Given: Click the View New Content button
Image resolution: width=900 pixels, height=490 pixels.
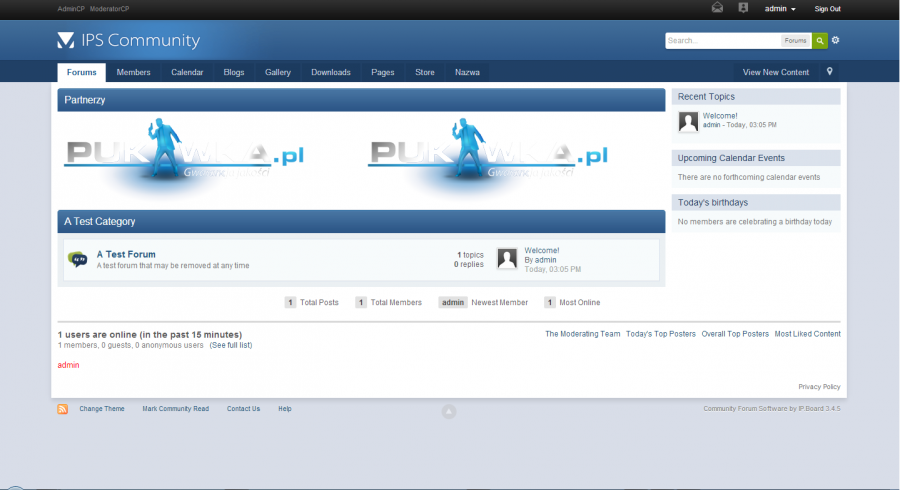Looking at the screenshot, I should (776, 72).
